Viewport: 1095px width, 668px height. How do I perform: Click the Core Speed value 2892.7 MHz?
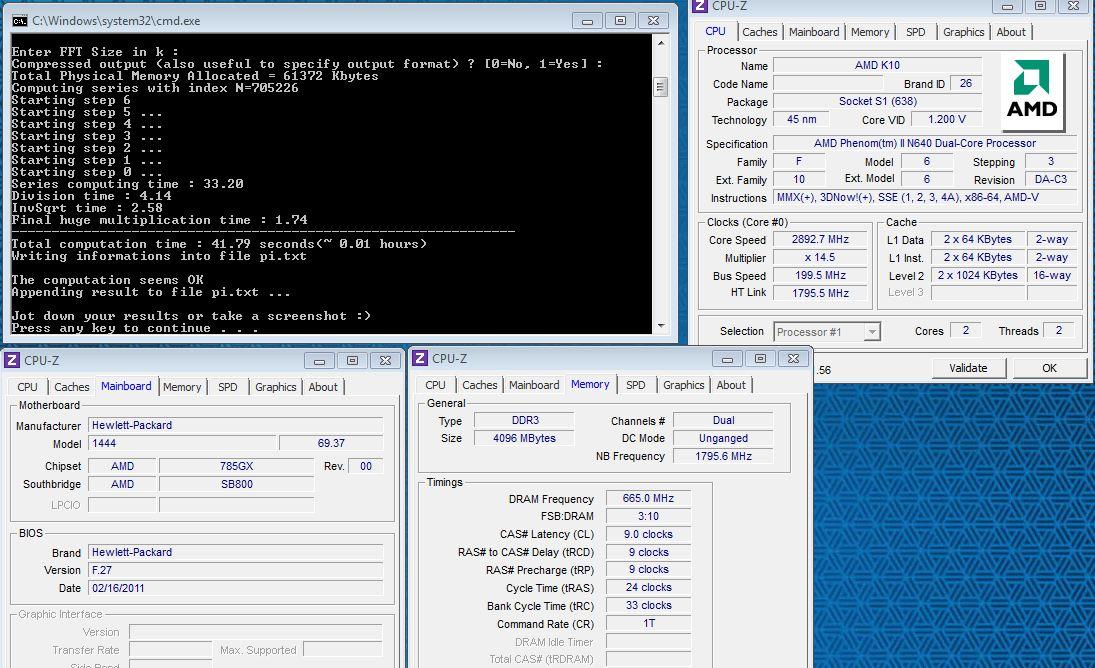pos(820,239)
